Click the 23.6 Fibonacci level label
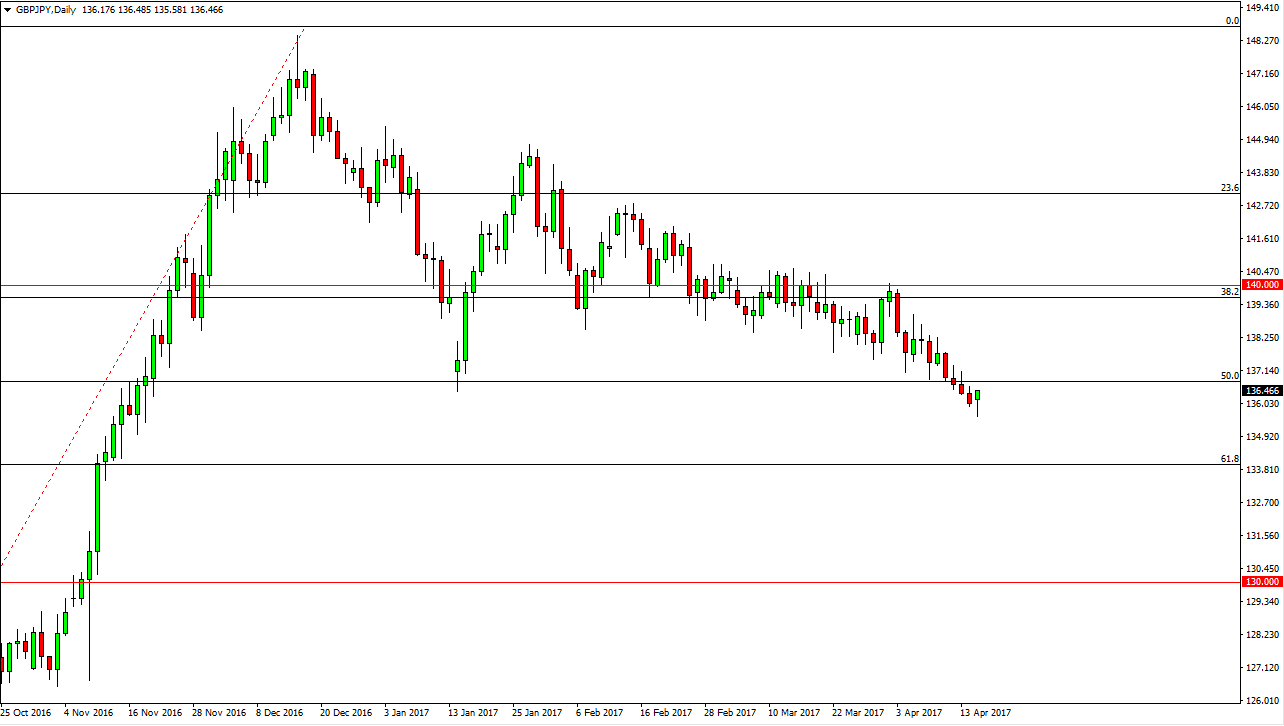Viewport: 1284px width, 726px height. [x=1230, y=187]
